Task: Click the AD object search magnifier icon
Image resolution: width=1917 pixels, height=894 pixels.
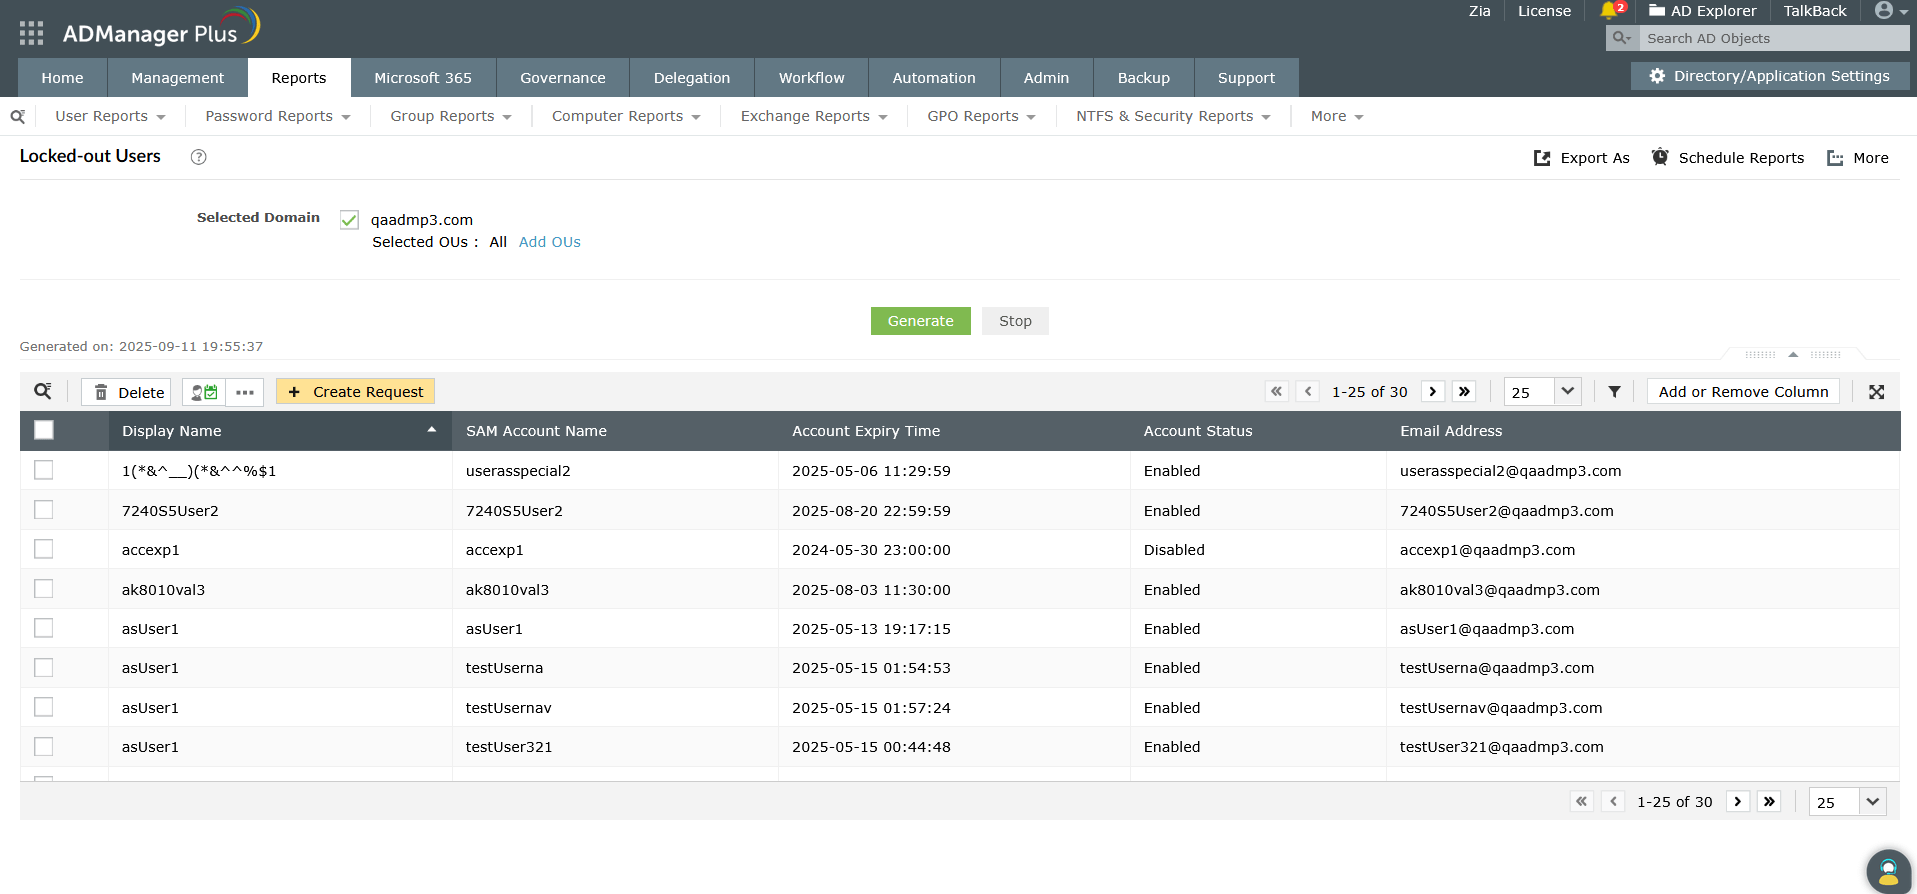Action: tap(1622, 38)
